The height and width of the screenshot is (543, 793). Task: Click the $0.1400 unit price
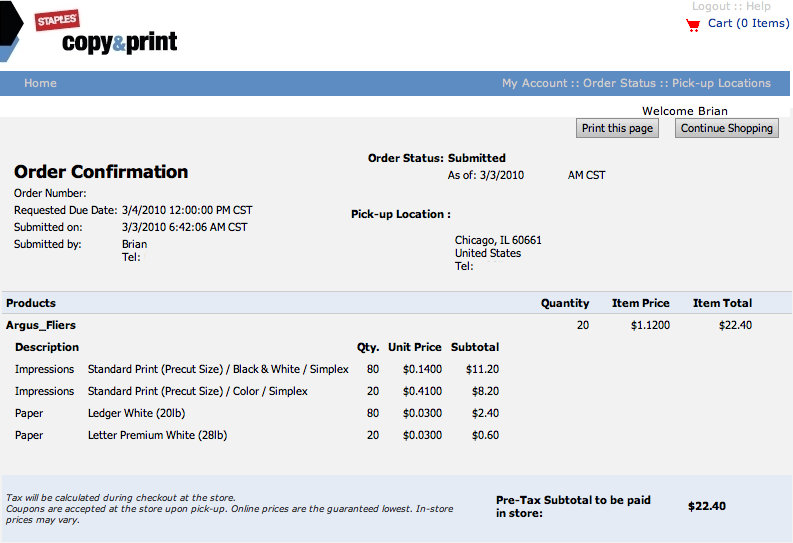(422, 370)
